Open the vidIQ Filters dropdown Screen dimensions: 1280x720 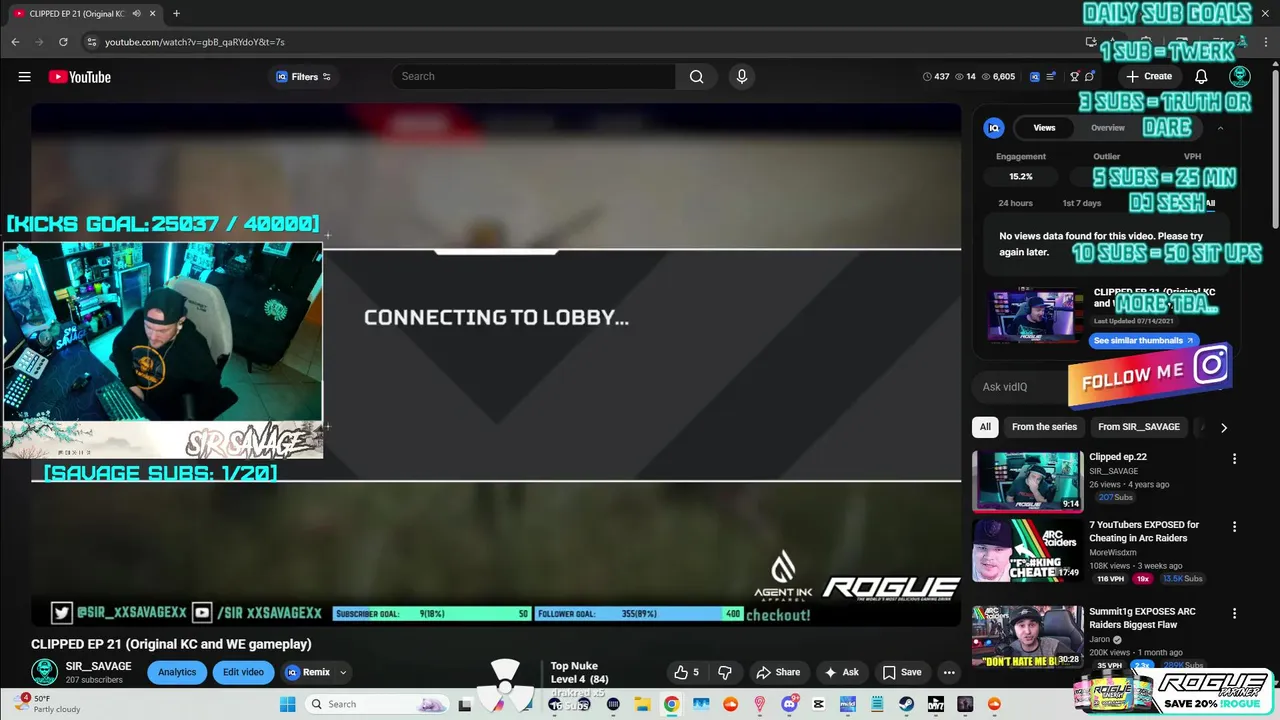tap(304, 77)
